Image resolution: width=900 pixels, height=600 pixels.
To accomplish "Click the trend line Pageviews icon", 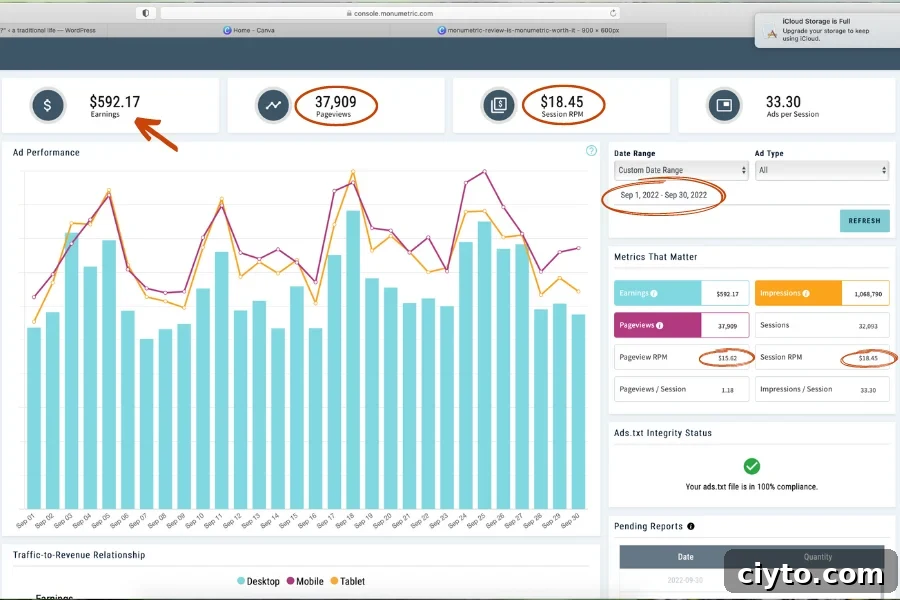I will click(273, 106).
